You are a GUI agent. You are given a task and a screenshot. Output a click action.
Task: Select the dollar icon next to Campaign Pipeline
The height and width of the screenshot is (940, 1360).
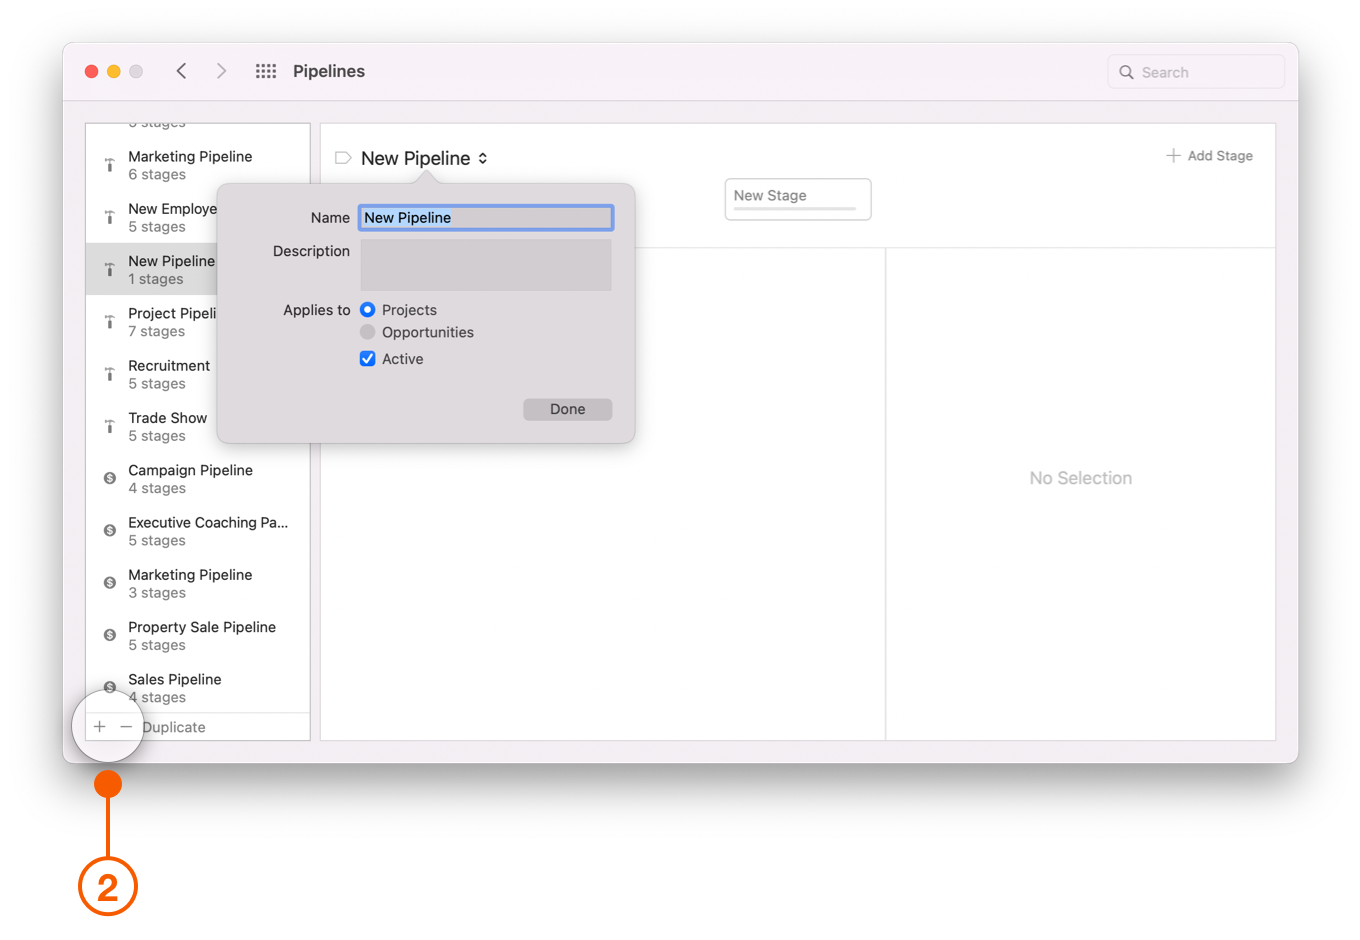(x=109, y=478)
